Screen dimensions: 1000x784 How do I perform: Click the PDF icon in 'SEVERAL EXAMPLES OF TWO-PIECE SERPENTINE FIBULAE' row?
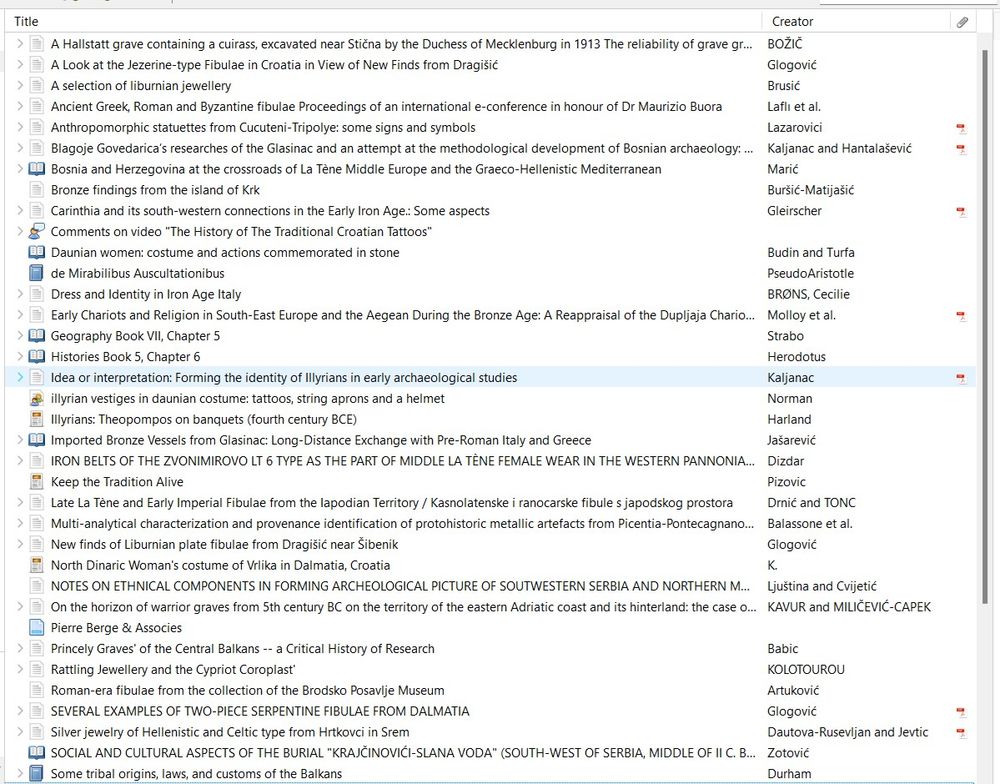pyautogui.click(x=961, y=712)
